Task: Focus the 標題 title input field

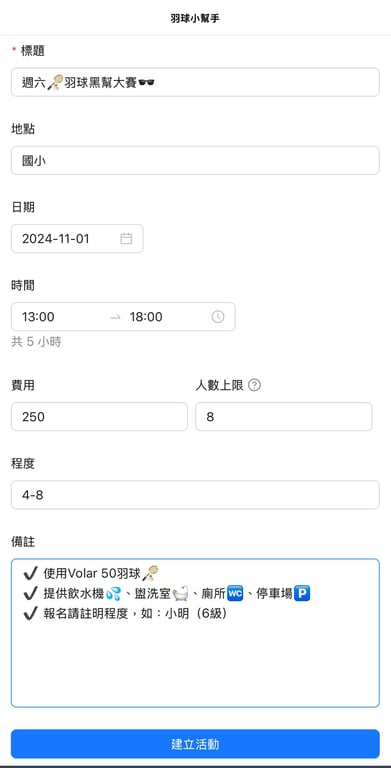Action: point(196,82)
